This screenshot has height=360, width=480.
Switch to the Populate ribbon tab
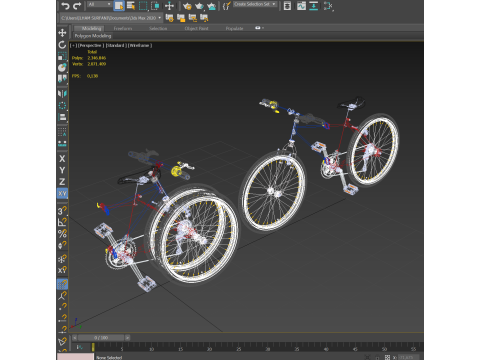coord(234,28)
